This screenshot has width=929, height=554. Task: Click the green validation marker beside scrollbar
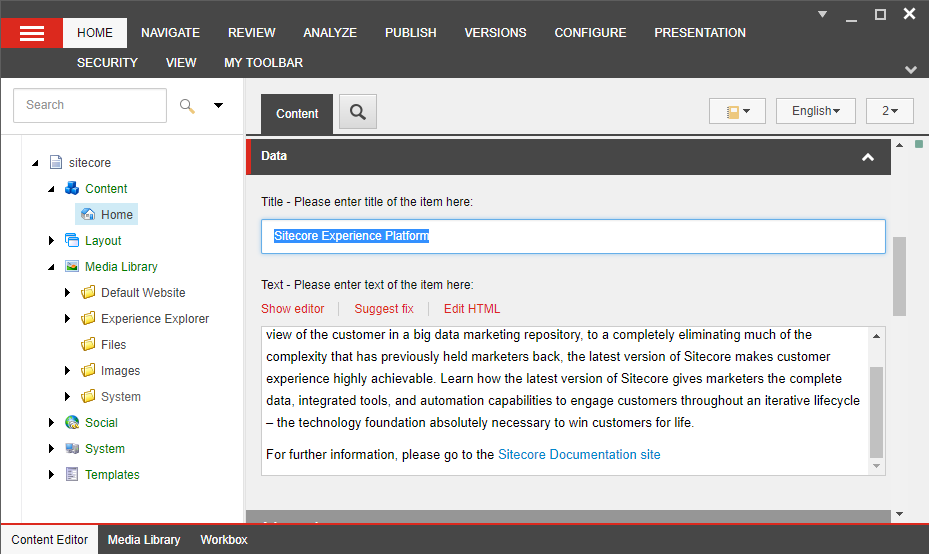point(918,144)
